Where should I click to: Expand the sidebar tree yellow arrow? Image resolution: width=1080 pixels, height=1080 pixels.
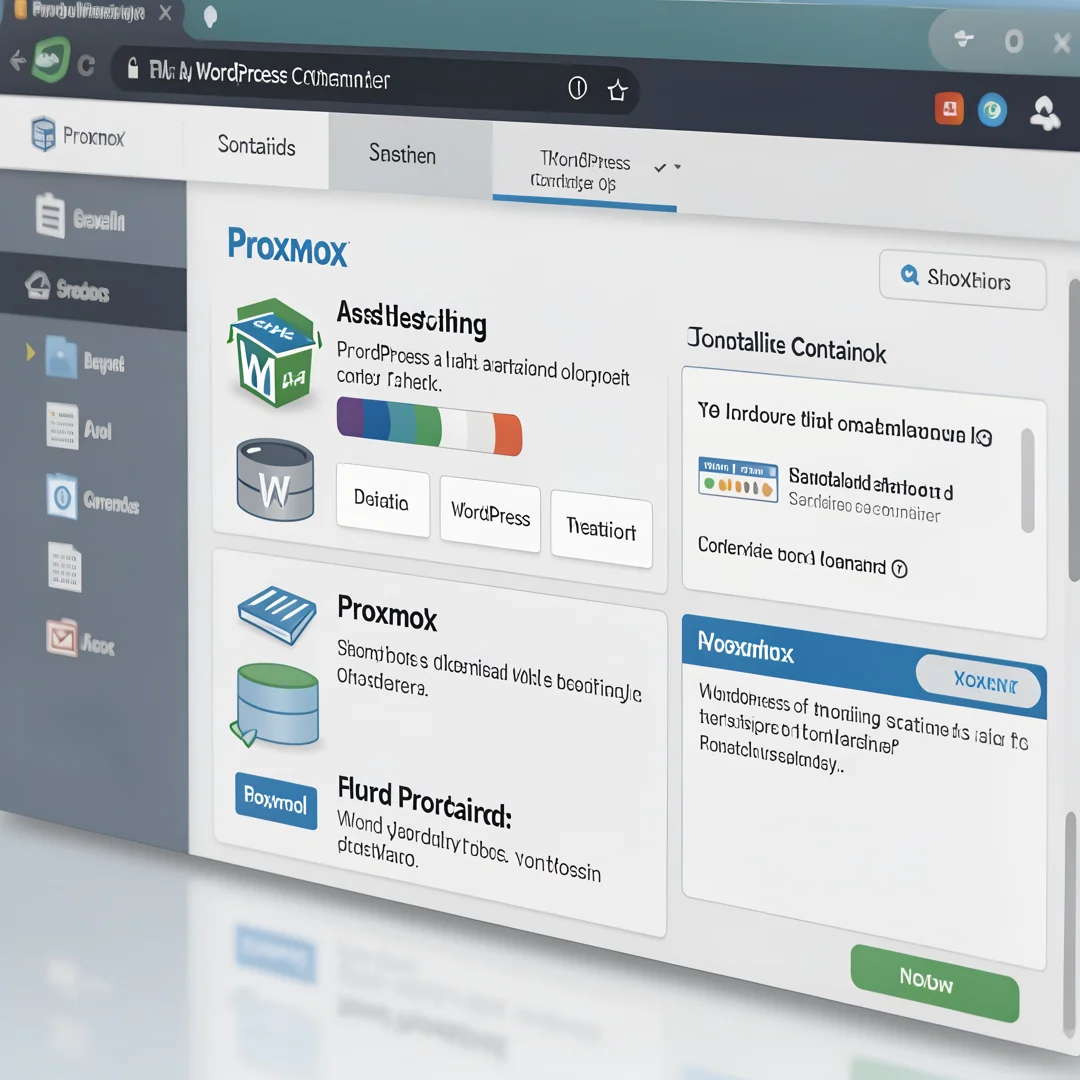coord(30,352)
